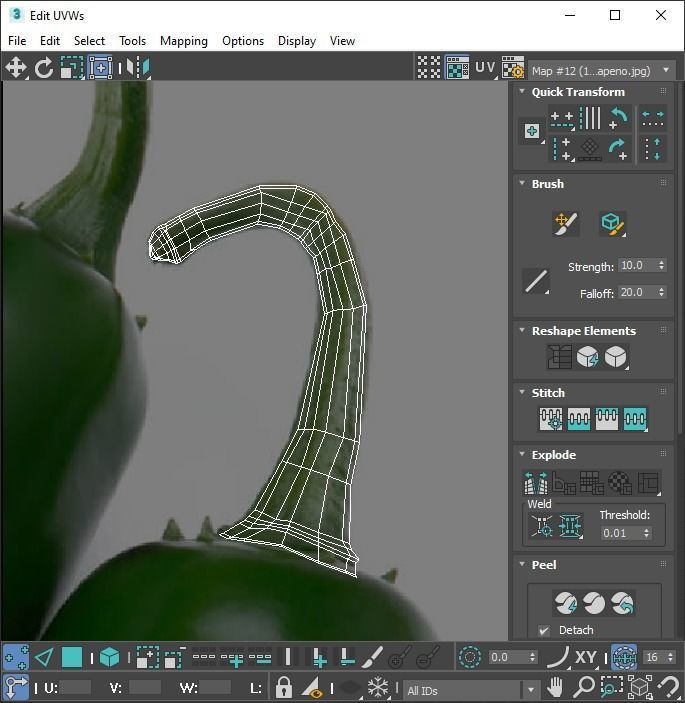Screen dimensions: 685x703
Task: Open the Mapping menu
Action: click(x=184, y=41)
